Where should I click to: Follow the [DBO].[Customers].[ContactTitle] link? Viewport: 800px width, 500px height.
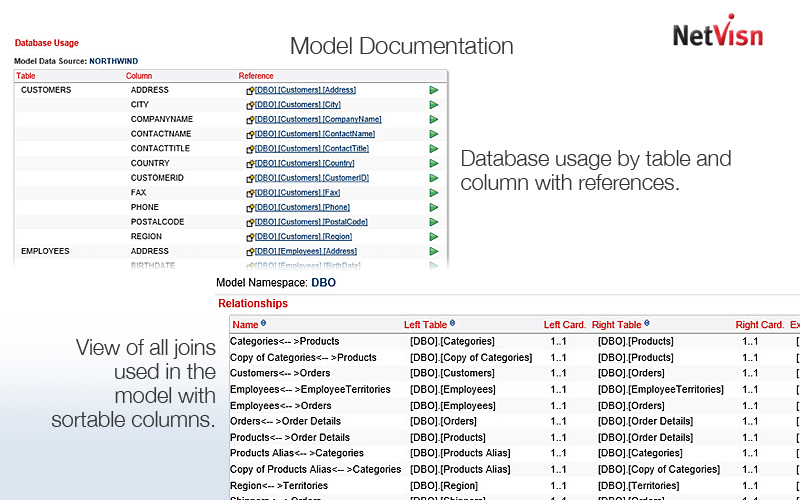(312, 148)
